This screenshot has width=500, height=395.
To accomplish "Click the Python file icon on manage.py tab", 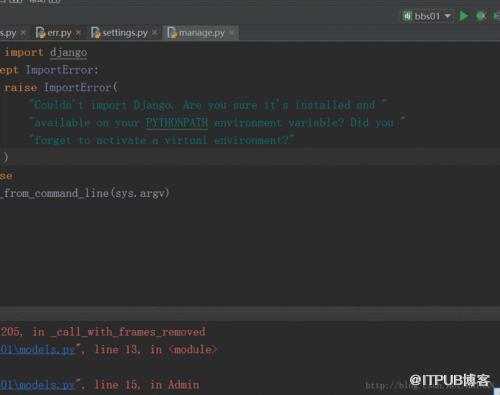I will pyautogui.click(x=172, y=33).
